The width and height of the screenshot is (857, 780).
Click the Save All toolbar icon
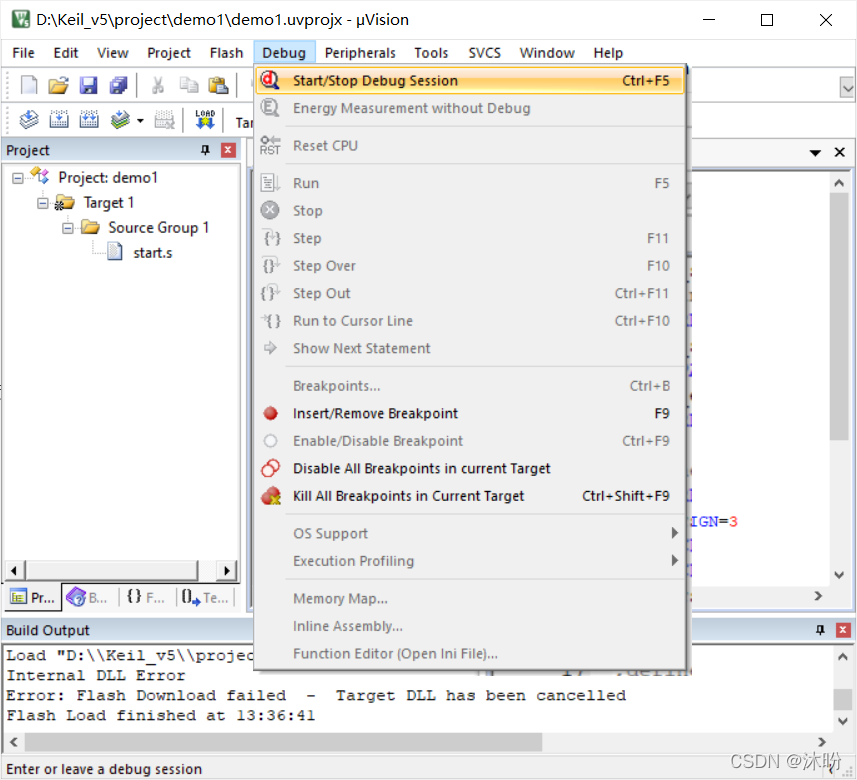pos(118,85)
